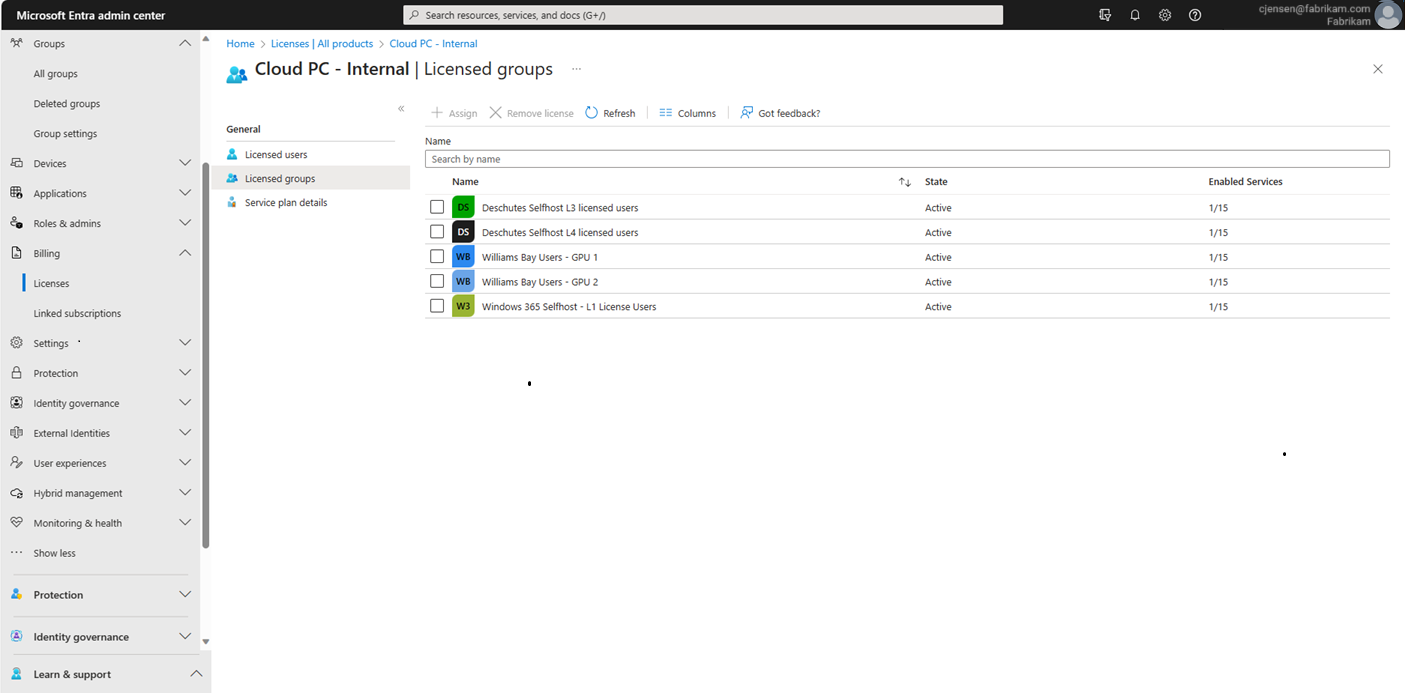This screenshot has height=693, width=1405.
Task: Select Linked subscriptions in the sidebar
Action: (x=77, y=312)
